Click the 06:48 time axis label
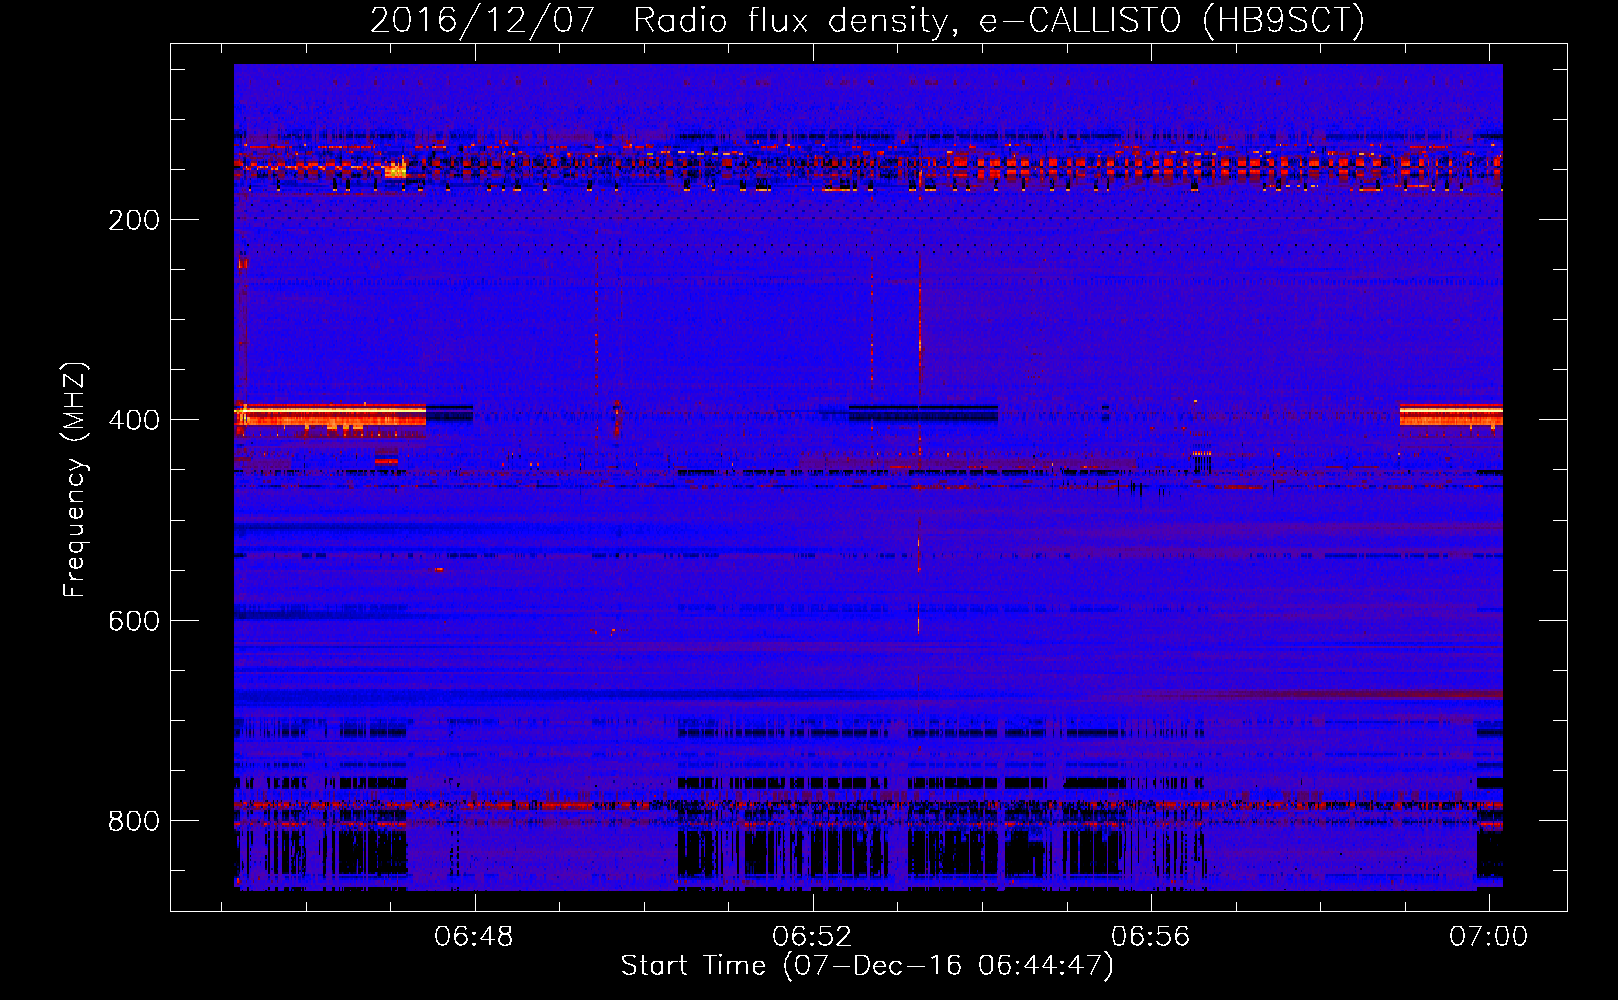1618x1000 pixels. point(474,936)
